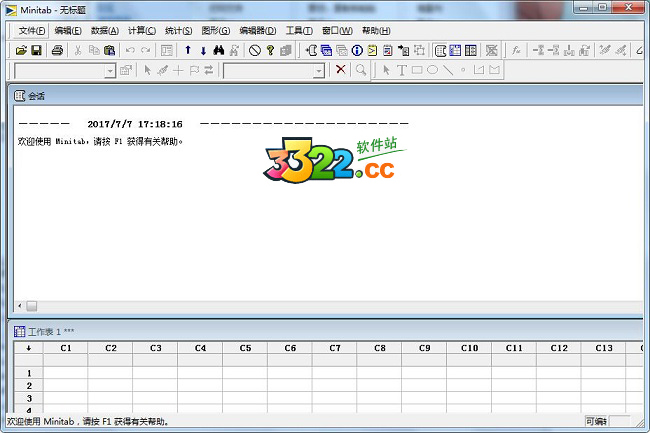Screen dimensions: 650x433
Task: Select the Text T annotation tool
Action: (401, 70)
